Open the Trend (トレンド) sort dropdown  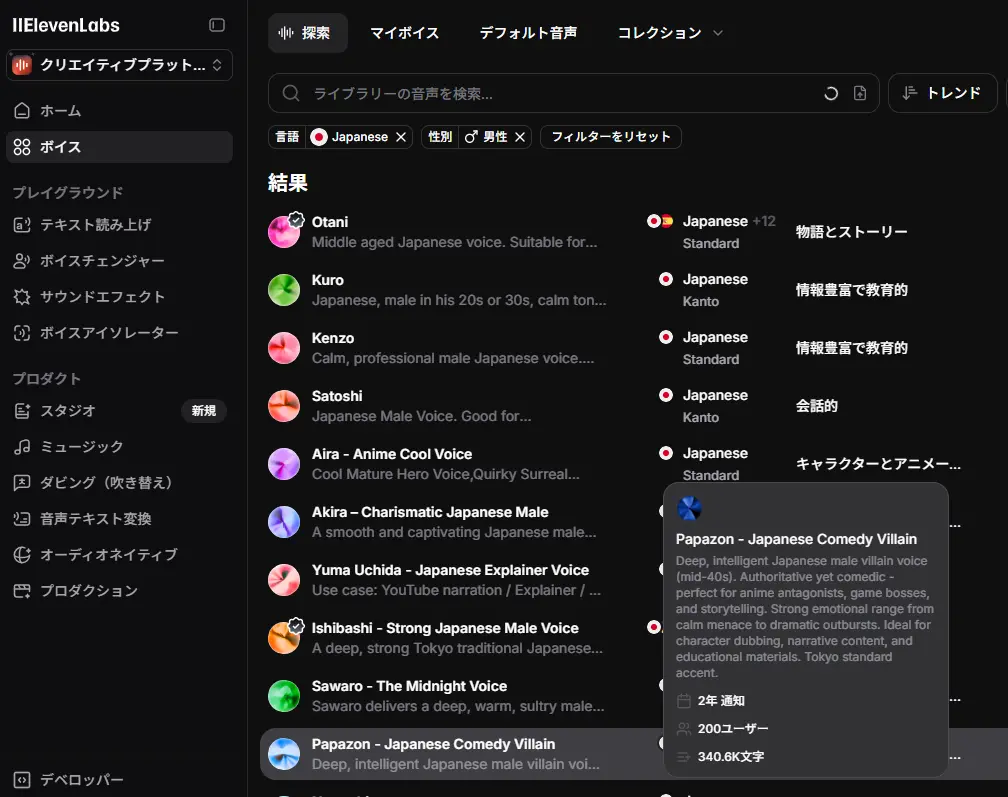click(942, 93)
